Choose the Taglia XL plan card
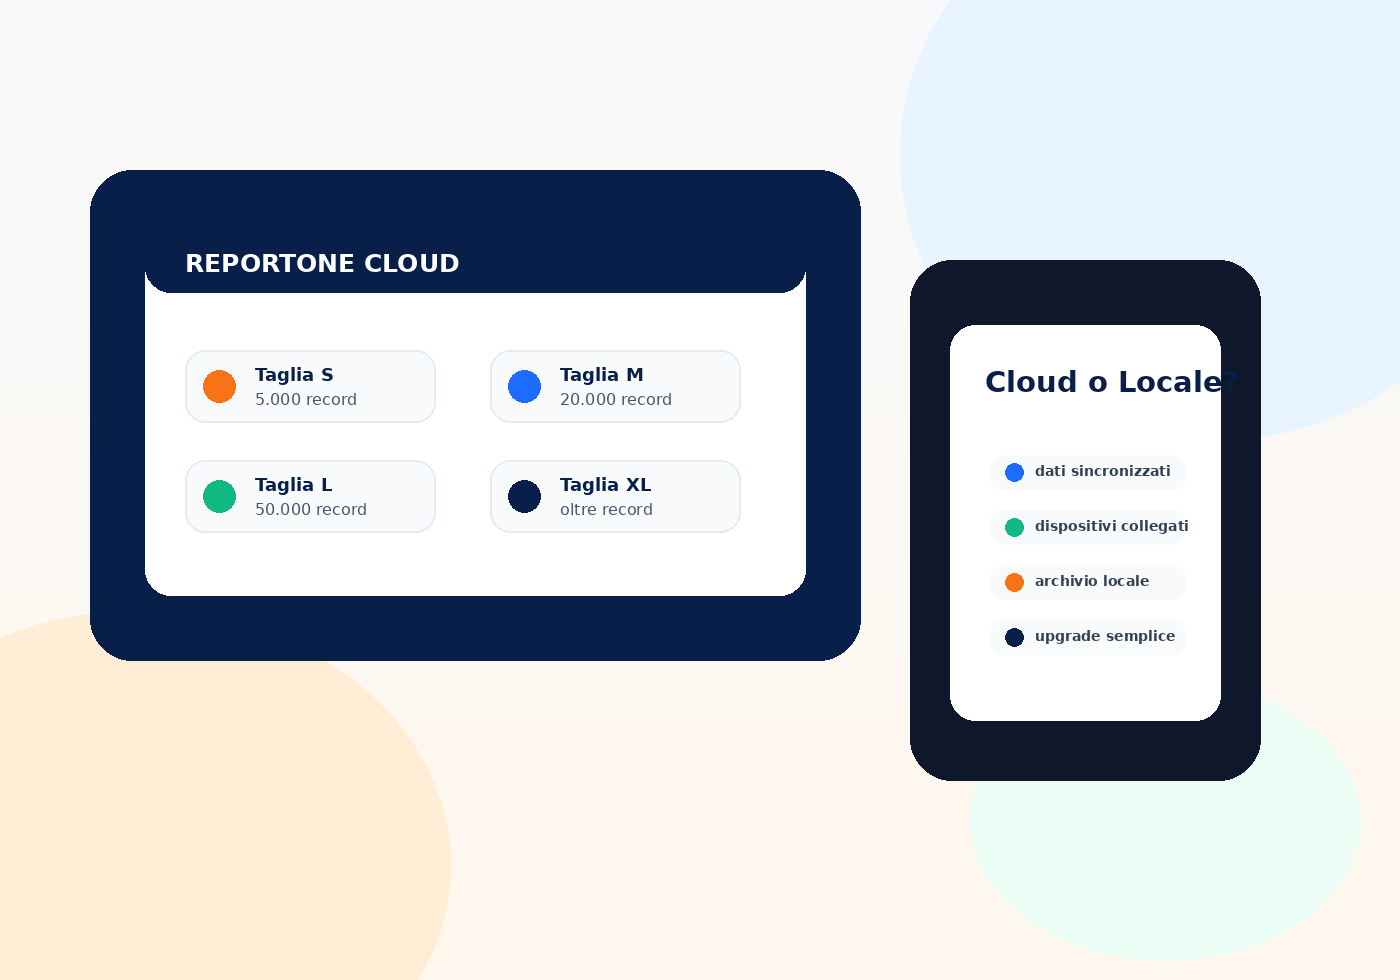This screenshot has height=980, width=1400. pyautogui.click(x=615, y=496)
